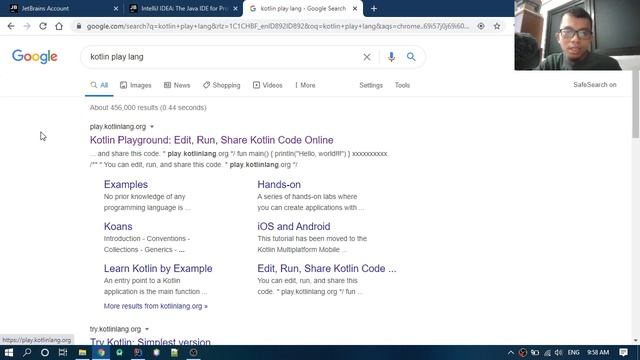640x360 pixels.
Task: Click the results count text
Action: [x=148, y=108]
